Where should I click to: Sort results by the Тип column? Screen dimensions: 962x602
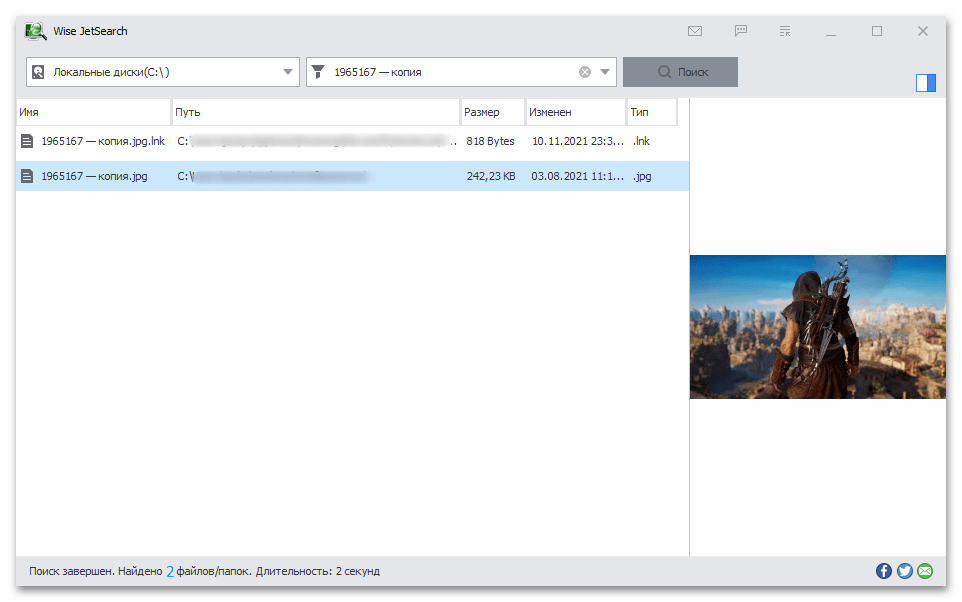pos(651,112)
